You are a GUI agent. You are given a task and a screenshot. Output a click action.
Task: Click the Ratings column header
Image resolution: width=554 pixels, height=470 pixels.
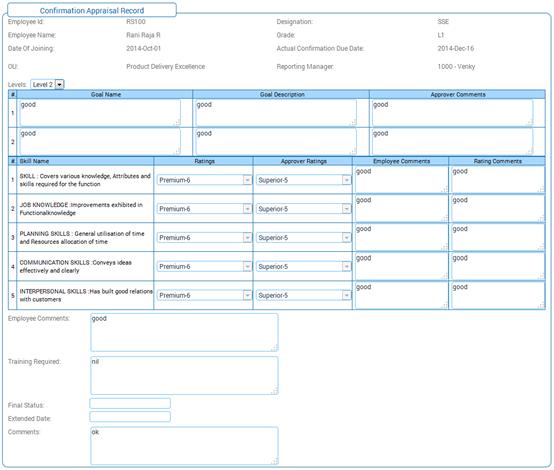[x=204, y=161]
